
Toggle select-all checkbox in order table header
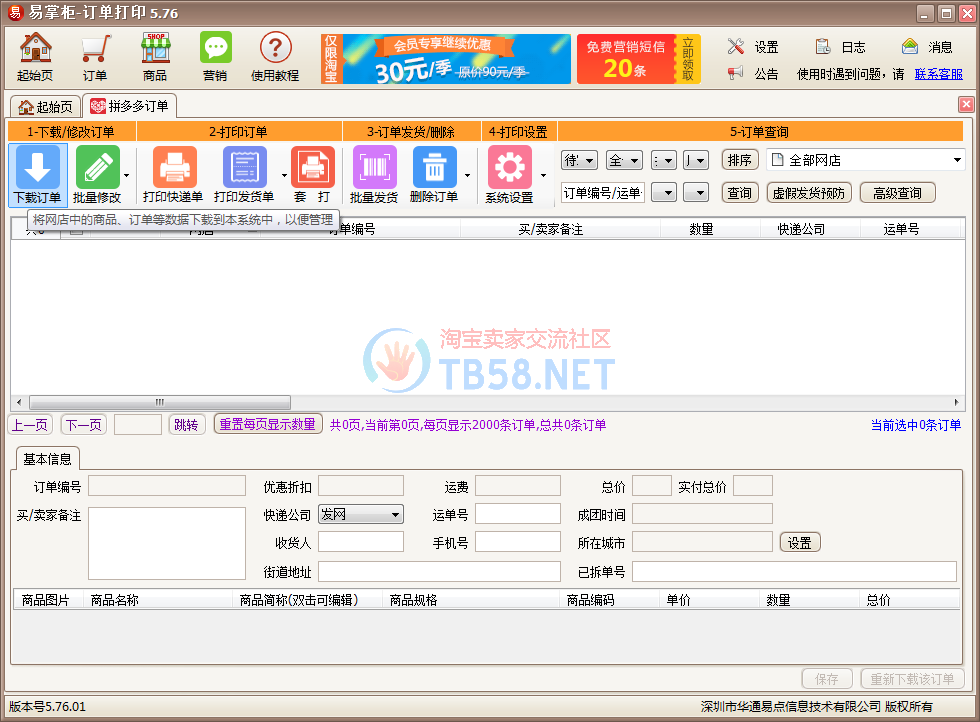tap(75, 230)
